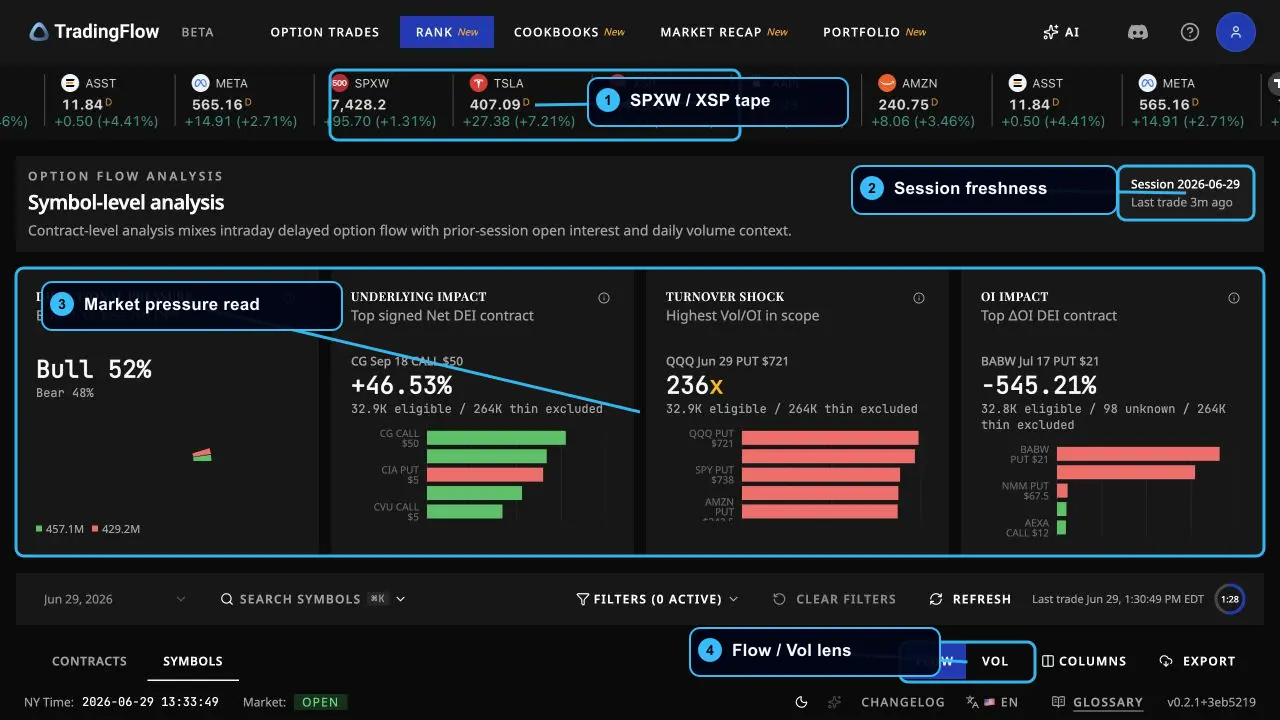Image resolution: width=1280 pixels, height=720 pixels.
Task: Click the Columns layout icon
Action: [x=1048, y=661]
